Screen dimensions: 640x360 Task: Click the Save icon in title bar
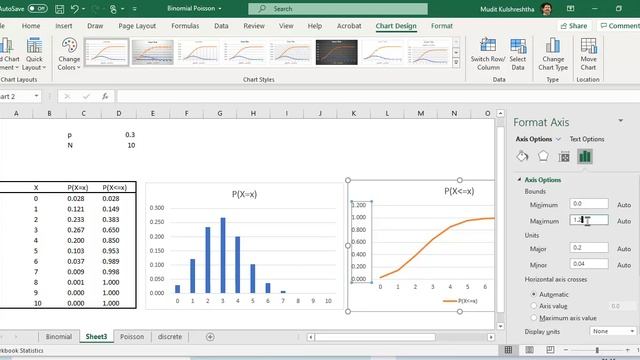pyautogui.click(x=60, y=9)
